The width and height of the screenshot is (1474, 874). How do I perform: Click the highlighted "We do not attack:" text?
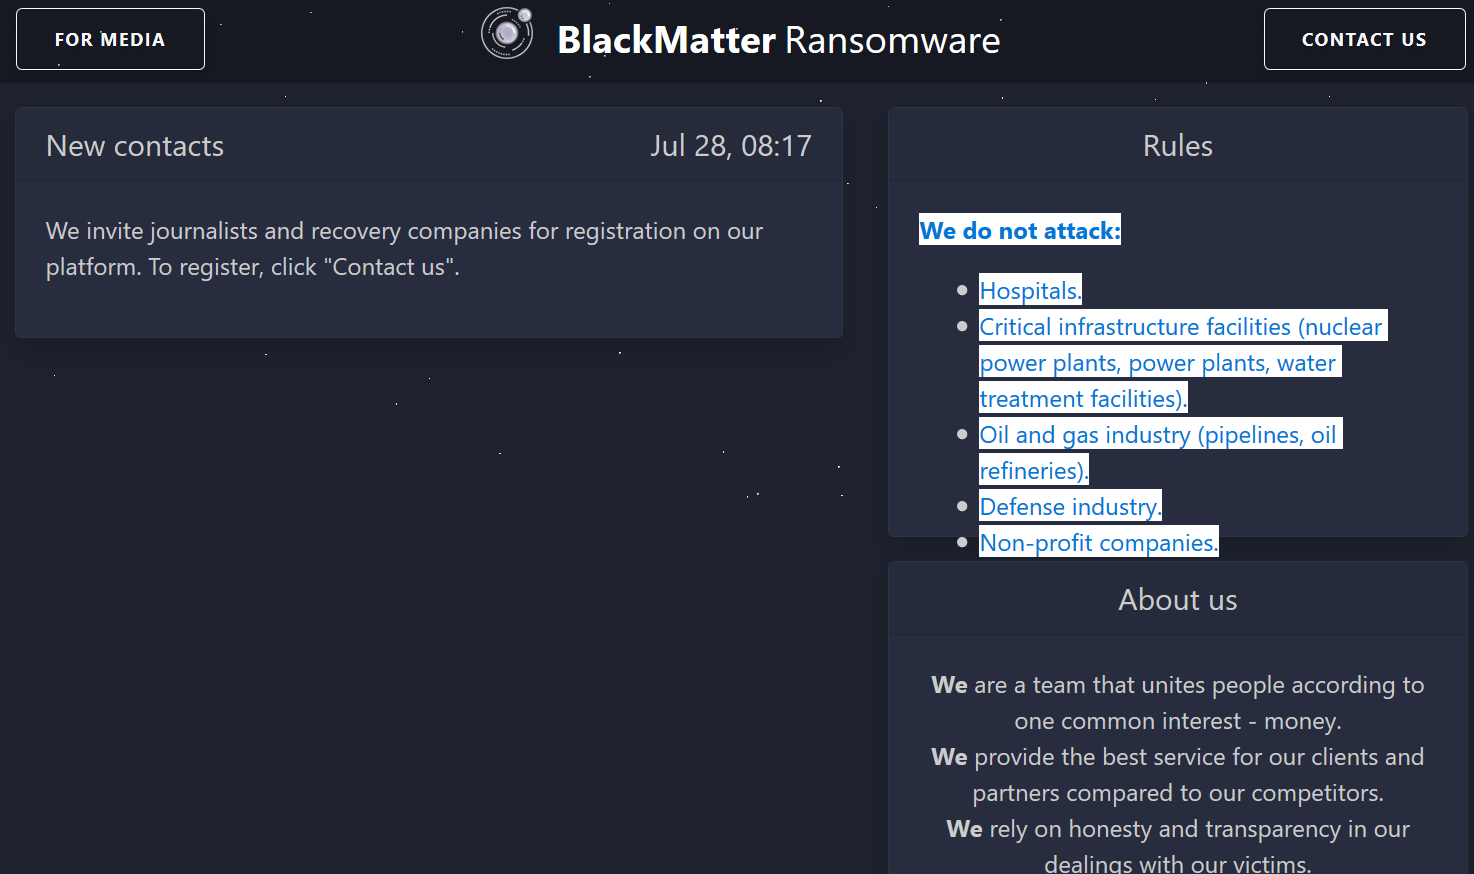click(1019, 230)
